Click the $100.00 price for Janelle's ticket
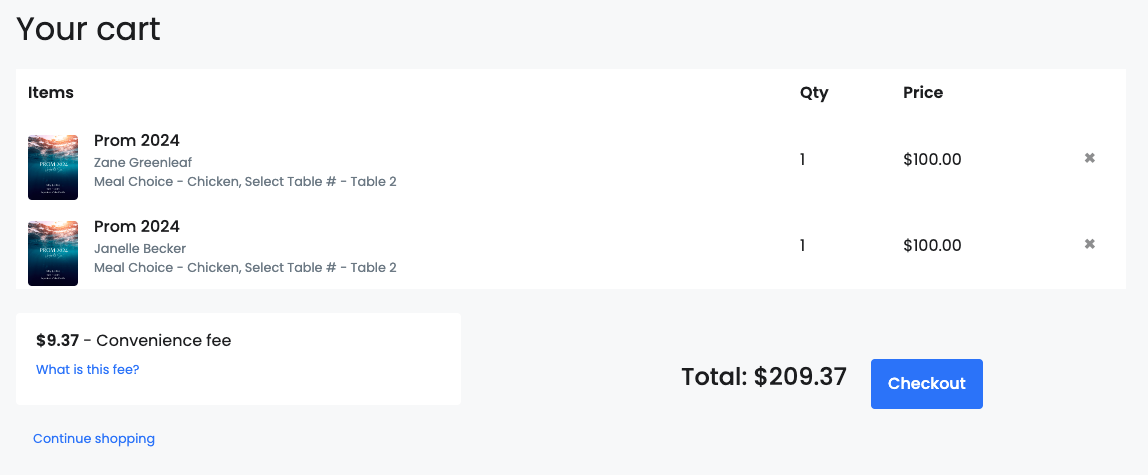Screen dimensions: 1148x475 pyautogui.click(x=932, y=245)
